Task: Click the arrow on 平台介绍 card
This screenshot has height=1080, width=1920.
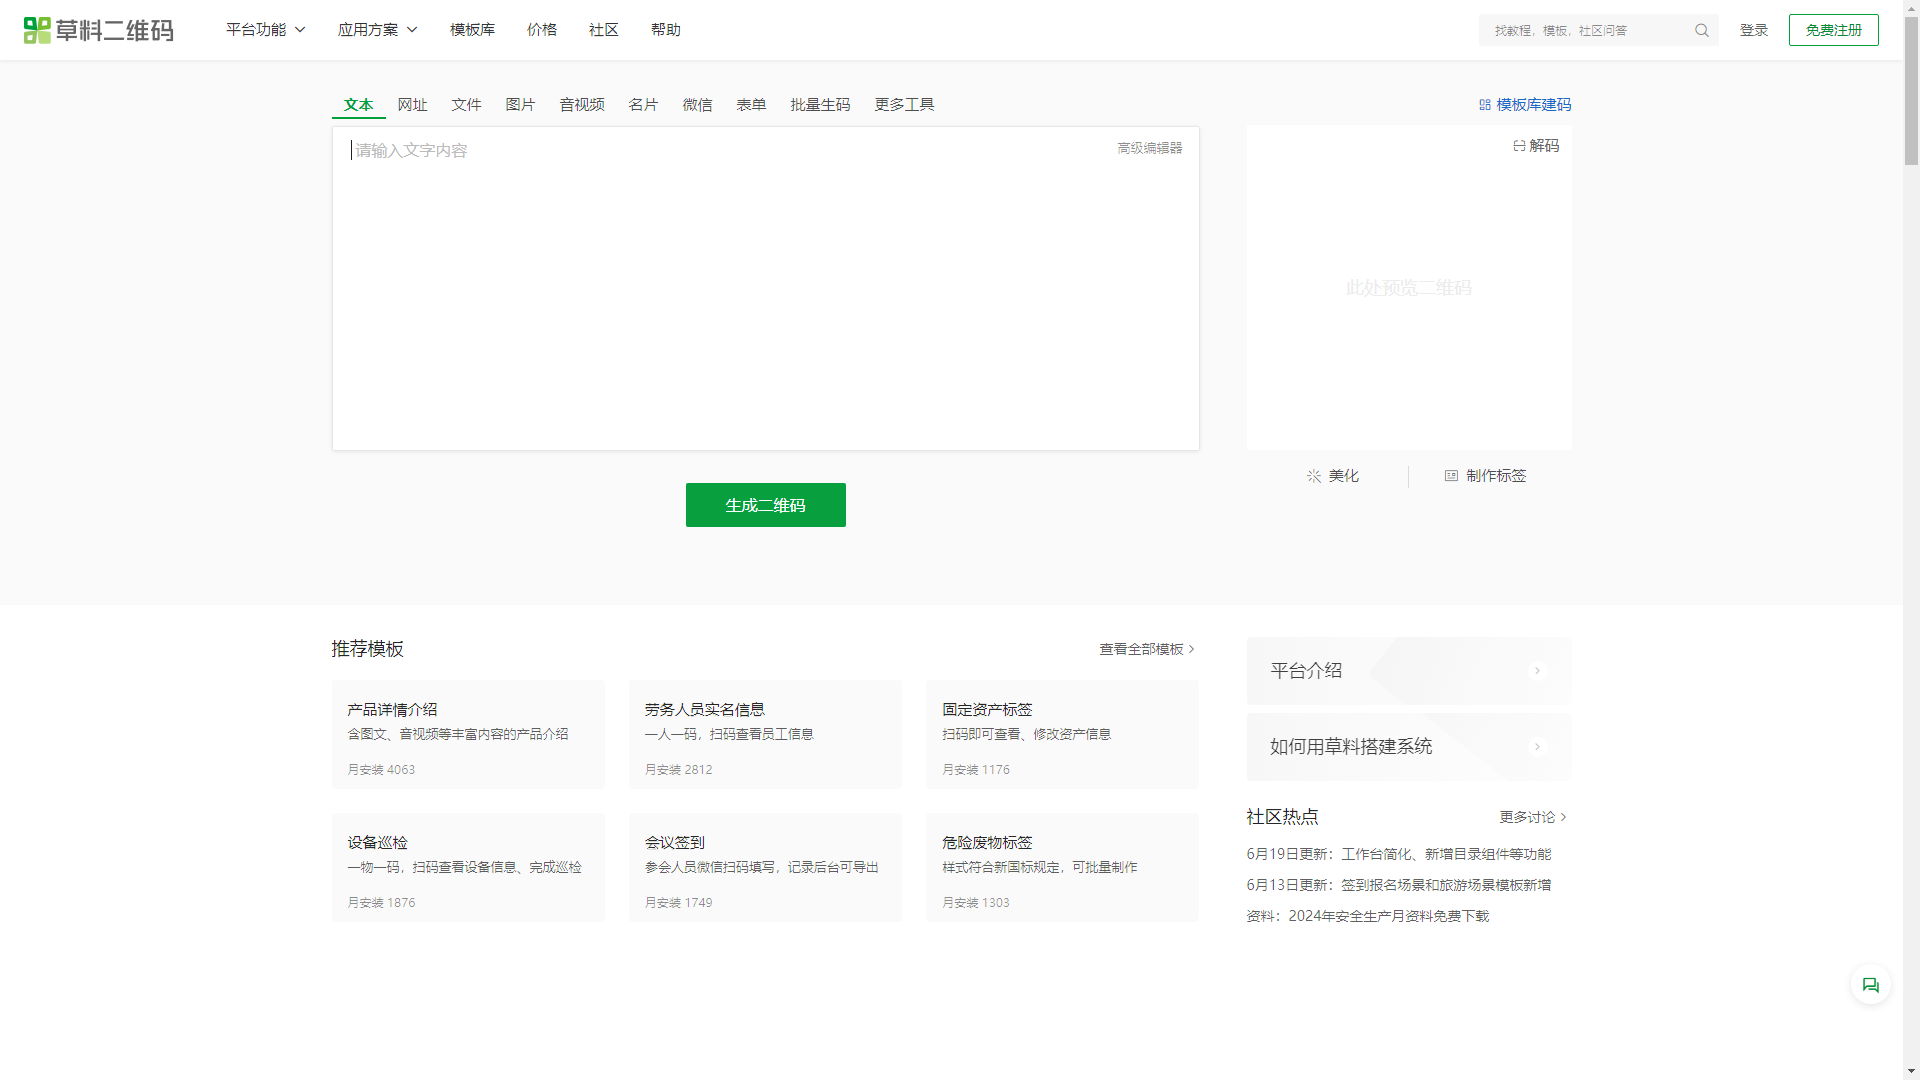Action: click(1537, 671)
